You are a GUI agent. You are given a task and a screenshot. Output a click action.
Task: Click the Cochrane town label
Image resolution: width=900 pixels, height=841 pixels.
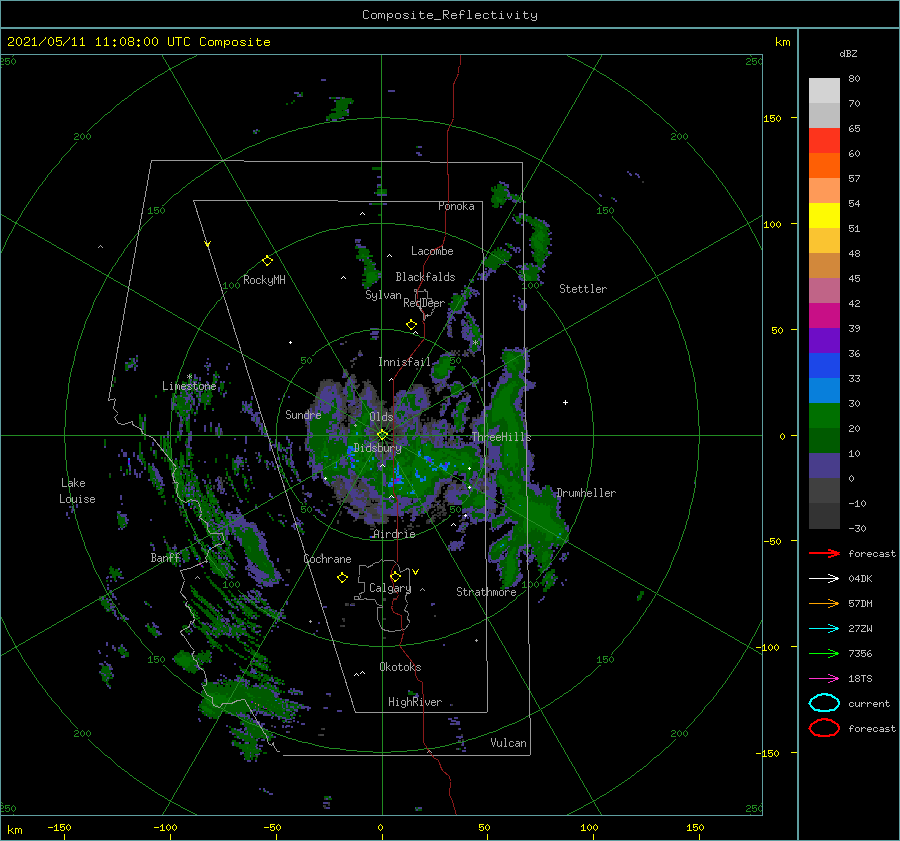pos(327,559)
